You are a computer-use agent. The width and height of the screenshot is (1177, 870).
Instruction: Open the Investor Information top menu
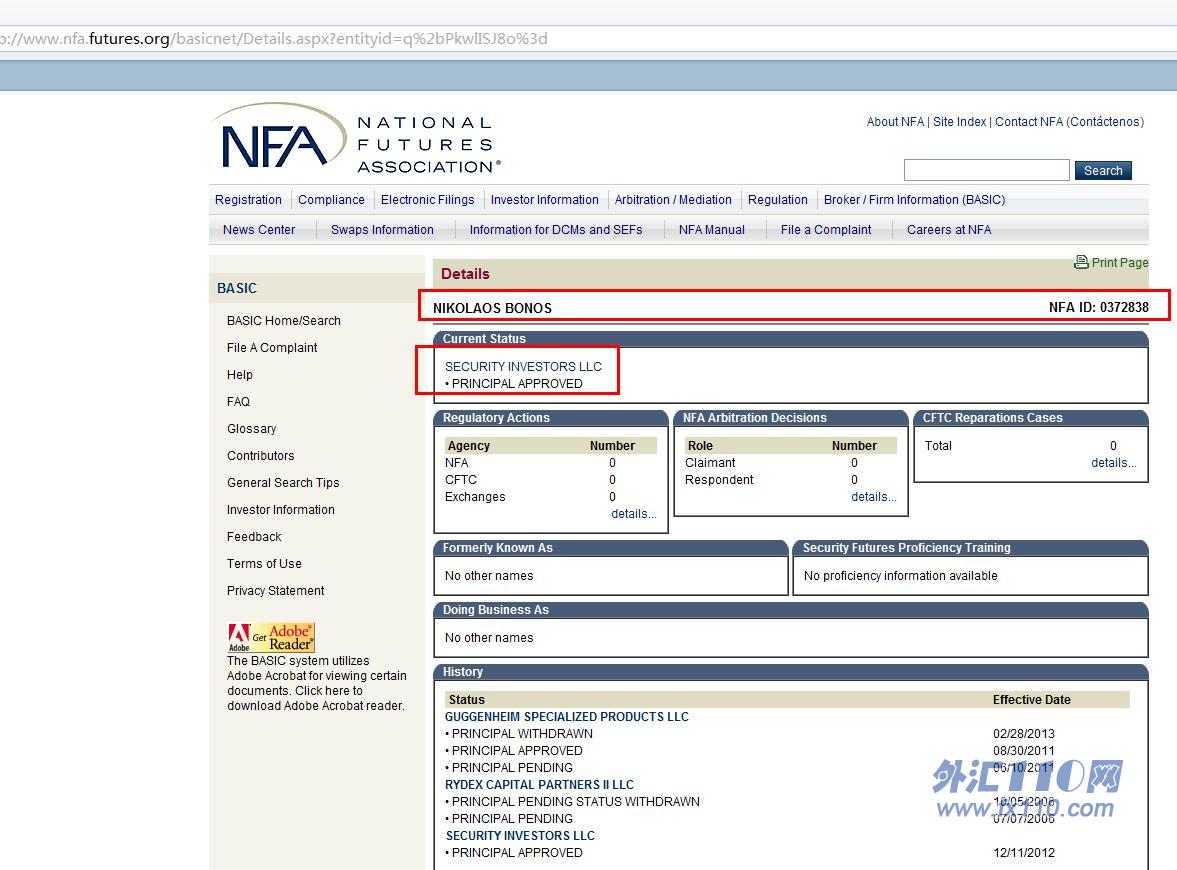[544, 200]
